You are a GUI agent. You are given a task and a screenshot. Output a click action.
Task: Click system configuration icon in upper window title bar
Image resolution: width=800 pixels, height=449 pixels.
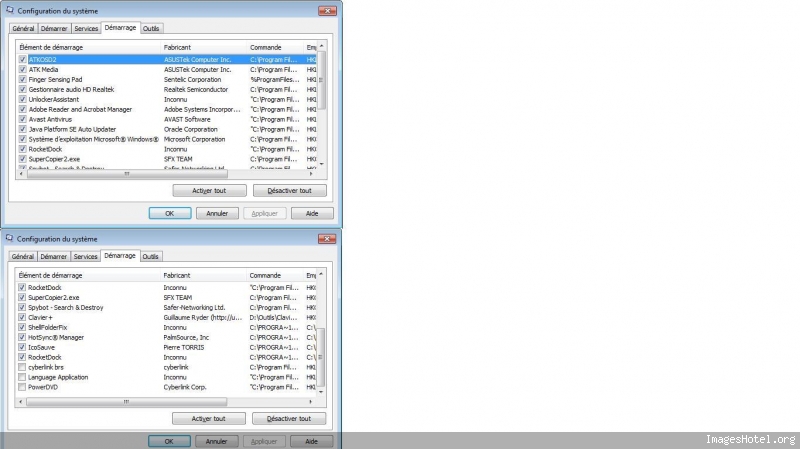click(x=10, y=10)
